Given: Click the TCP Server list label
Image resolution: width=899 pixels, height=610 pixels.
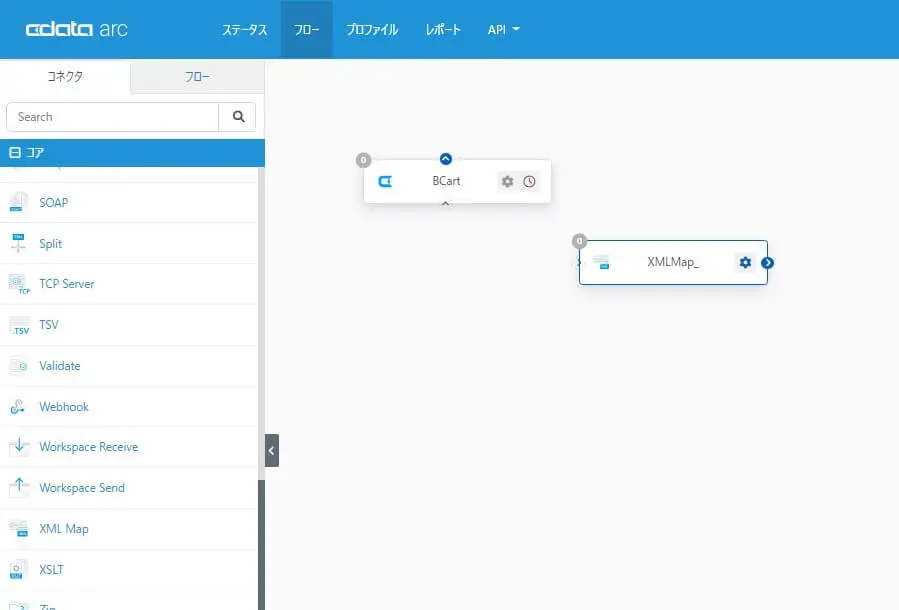Looking at the screenshot, I should click(x=67, y=284).
